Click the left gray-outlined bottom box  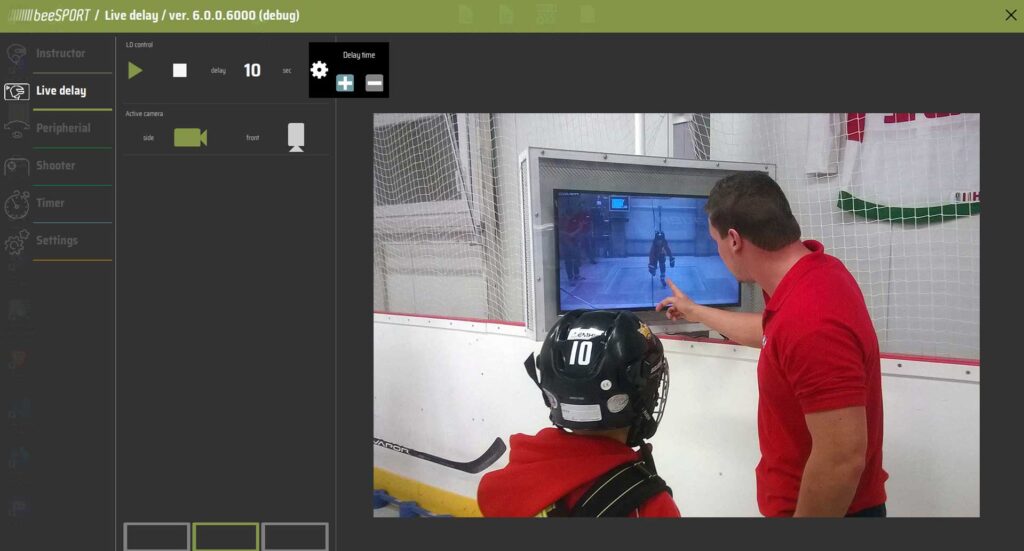tap(156, 537)
